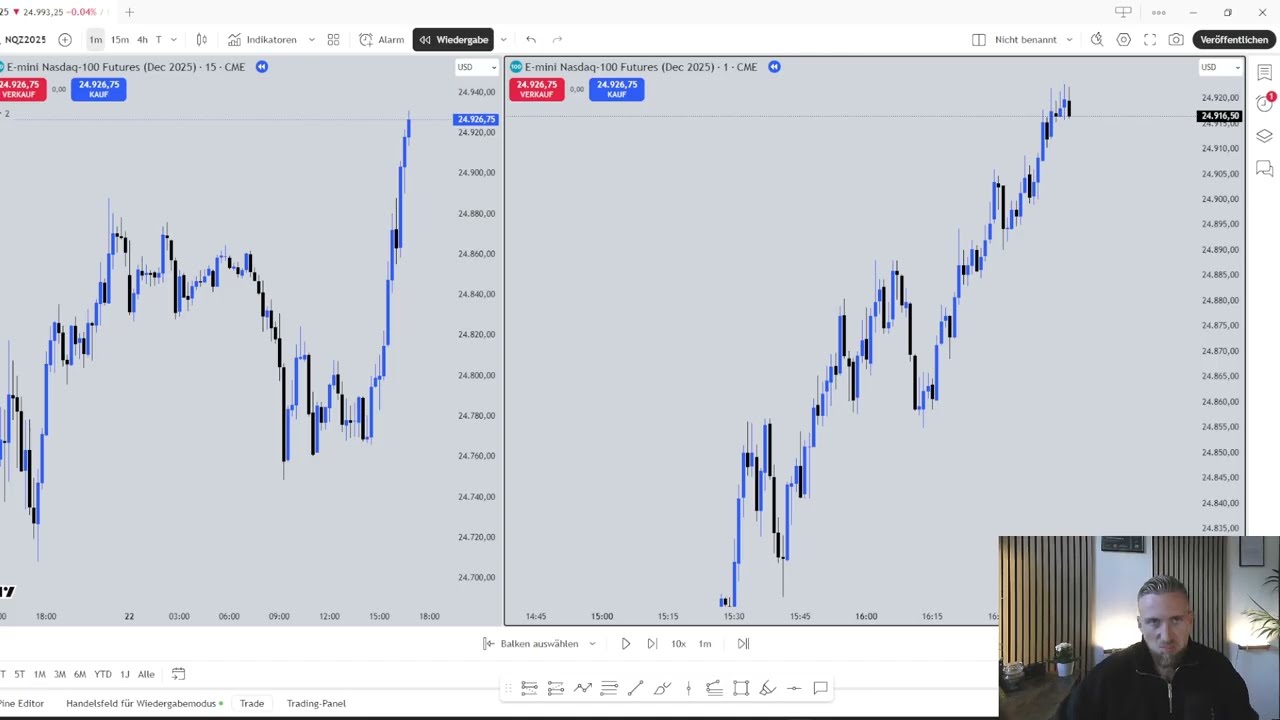The height and width of the screenshot is (720, 1280).
Task: Open the indicator templates grid icon
Action: tap(333, 40)
